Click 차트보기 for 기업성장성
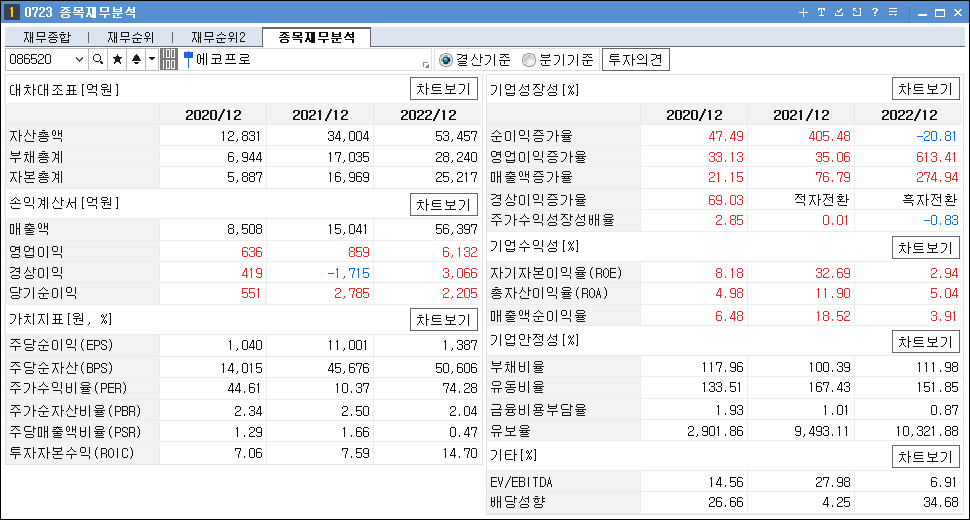The height and width of the screenshot is (520, 970). pos(925,89)
